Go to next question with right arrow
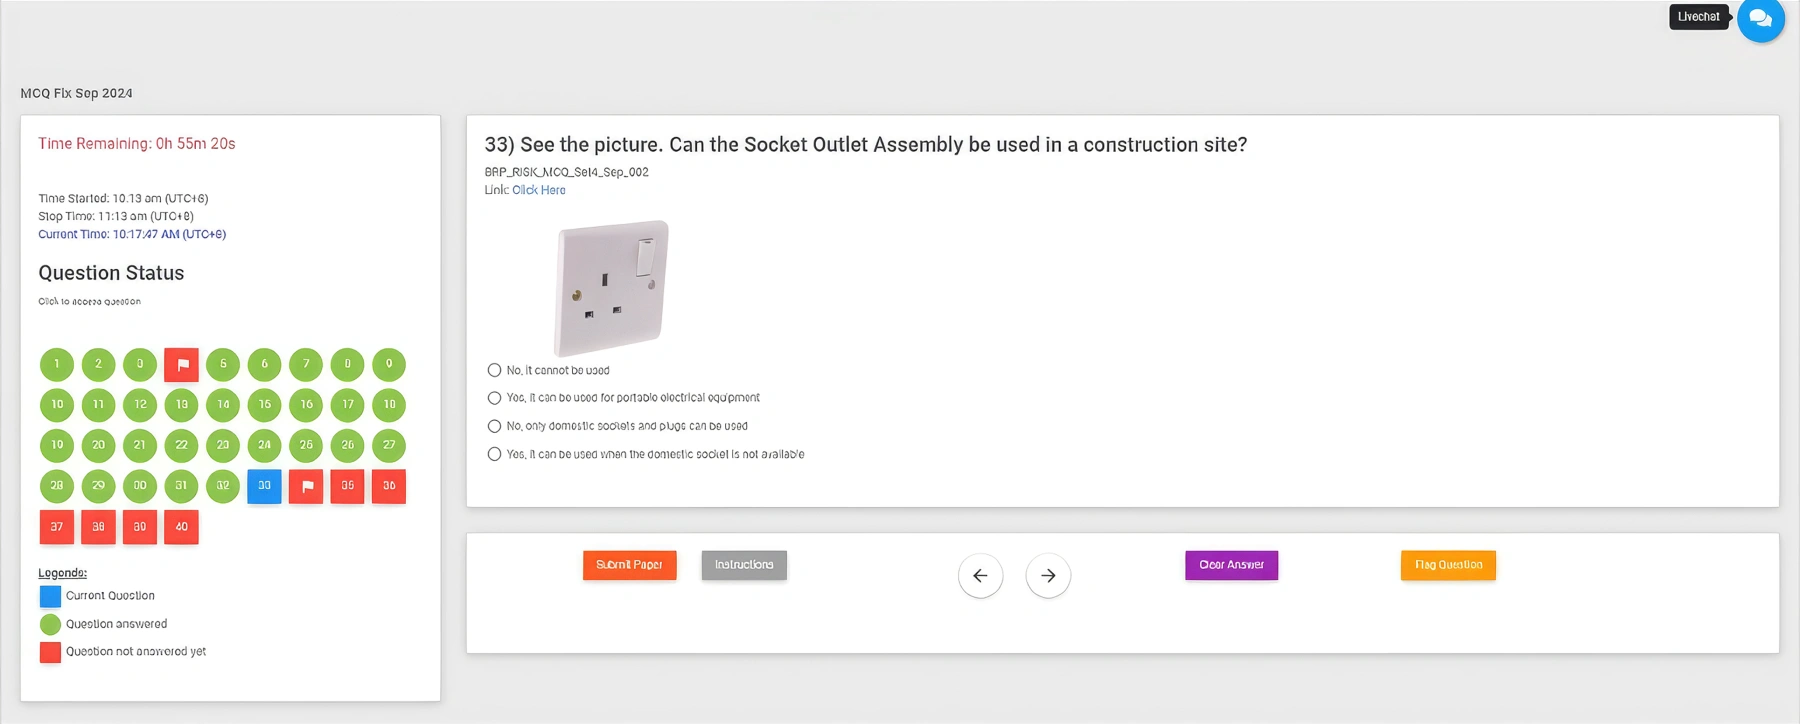The height and width of the screenshot is (724, 1800). (1048, 576)
